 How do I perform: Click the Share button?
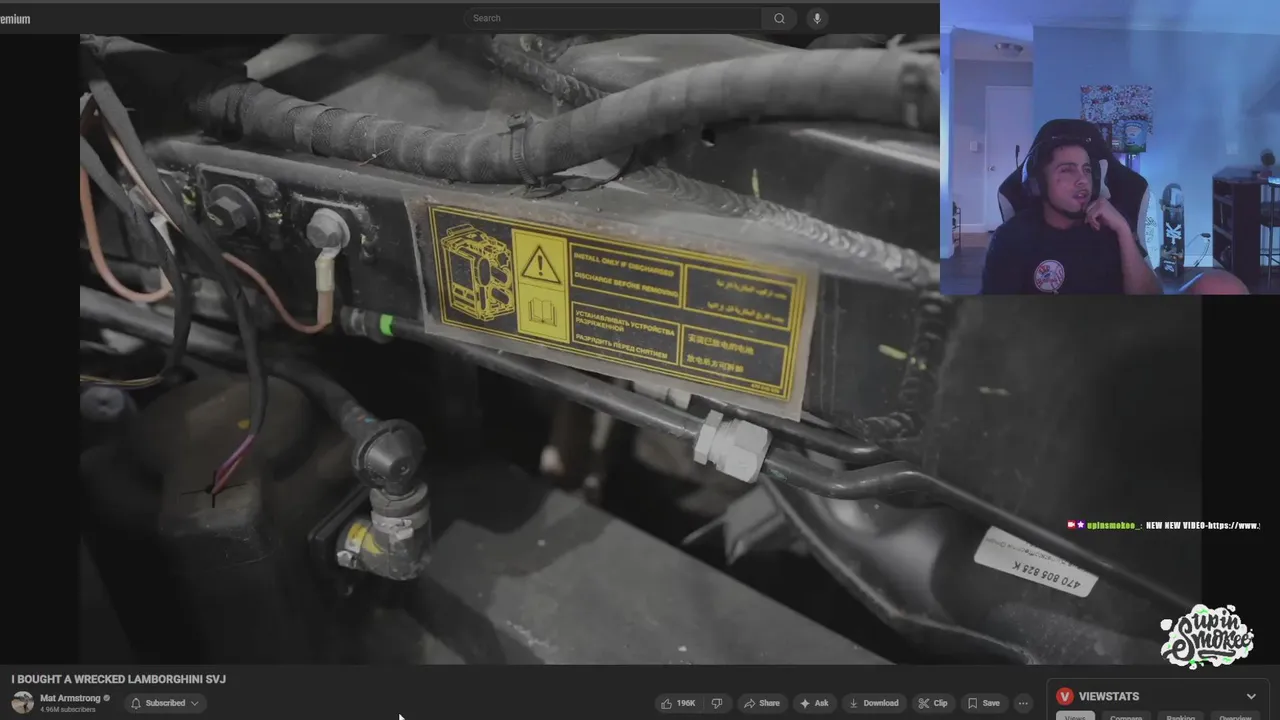762,703
